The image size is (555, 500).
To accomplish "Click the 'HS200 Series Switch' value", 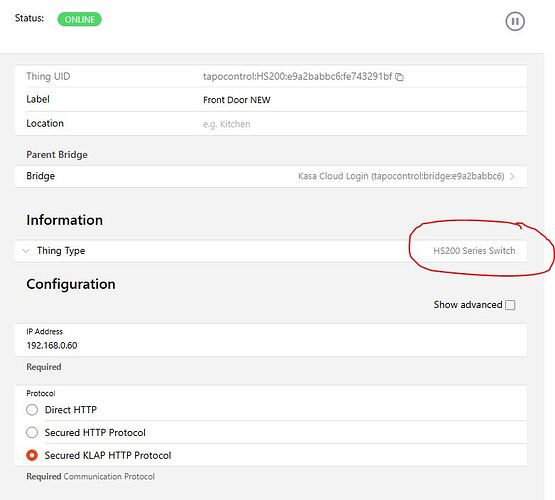I will (474, 251).
